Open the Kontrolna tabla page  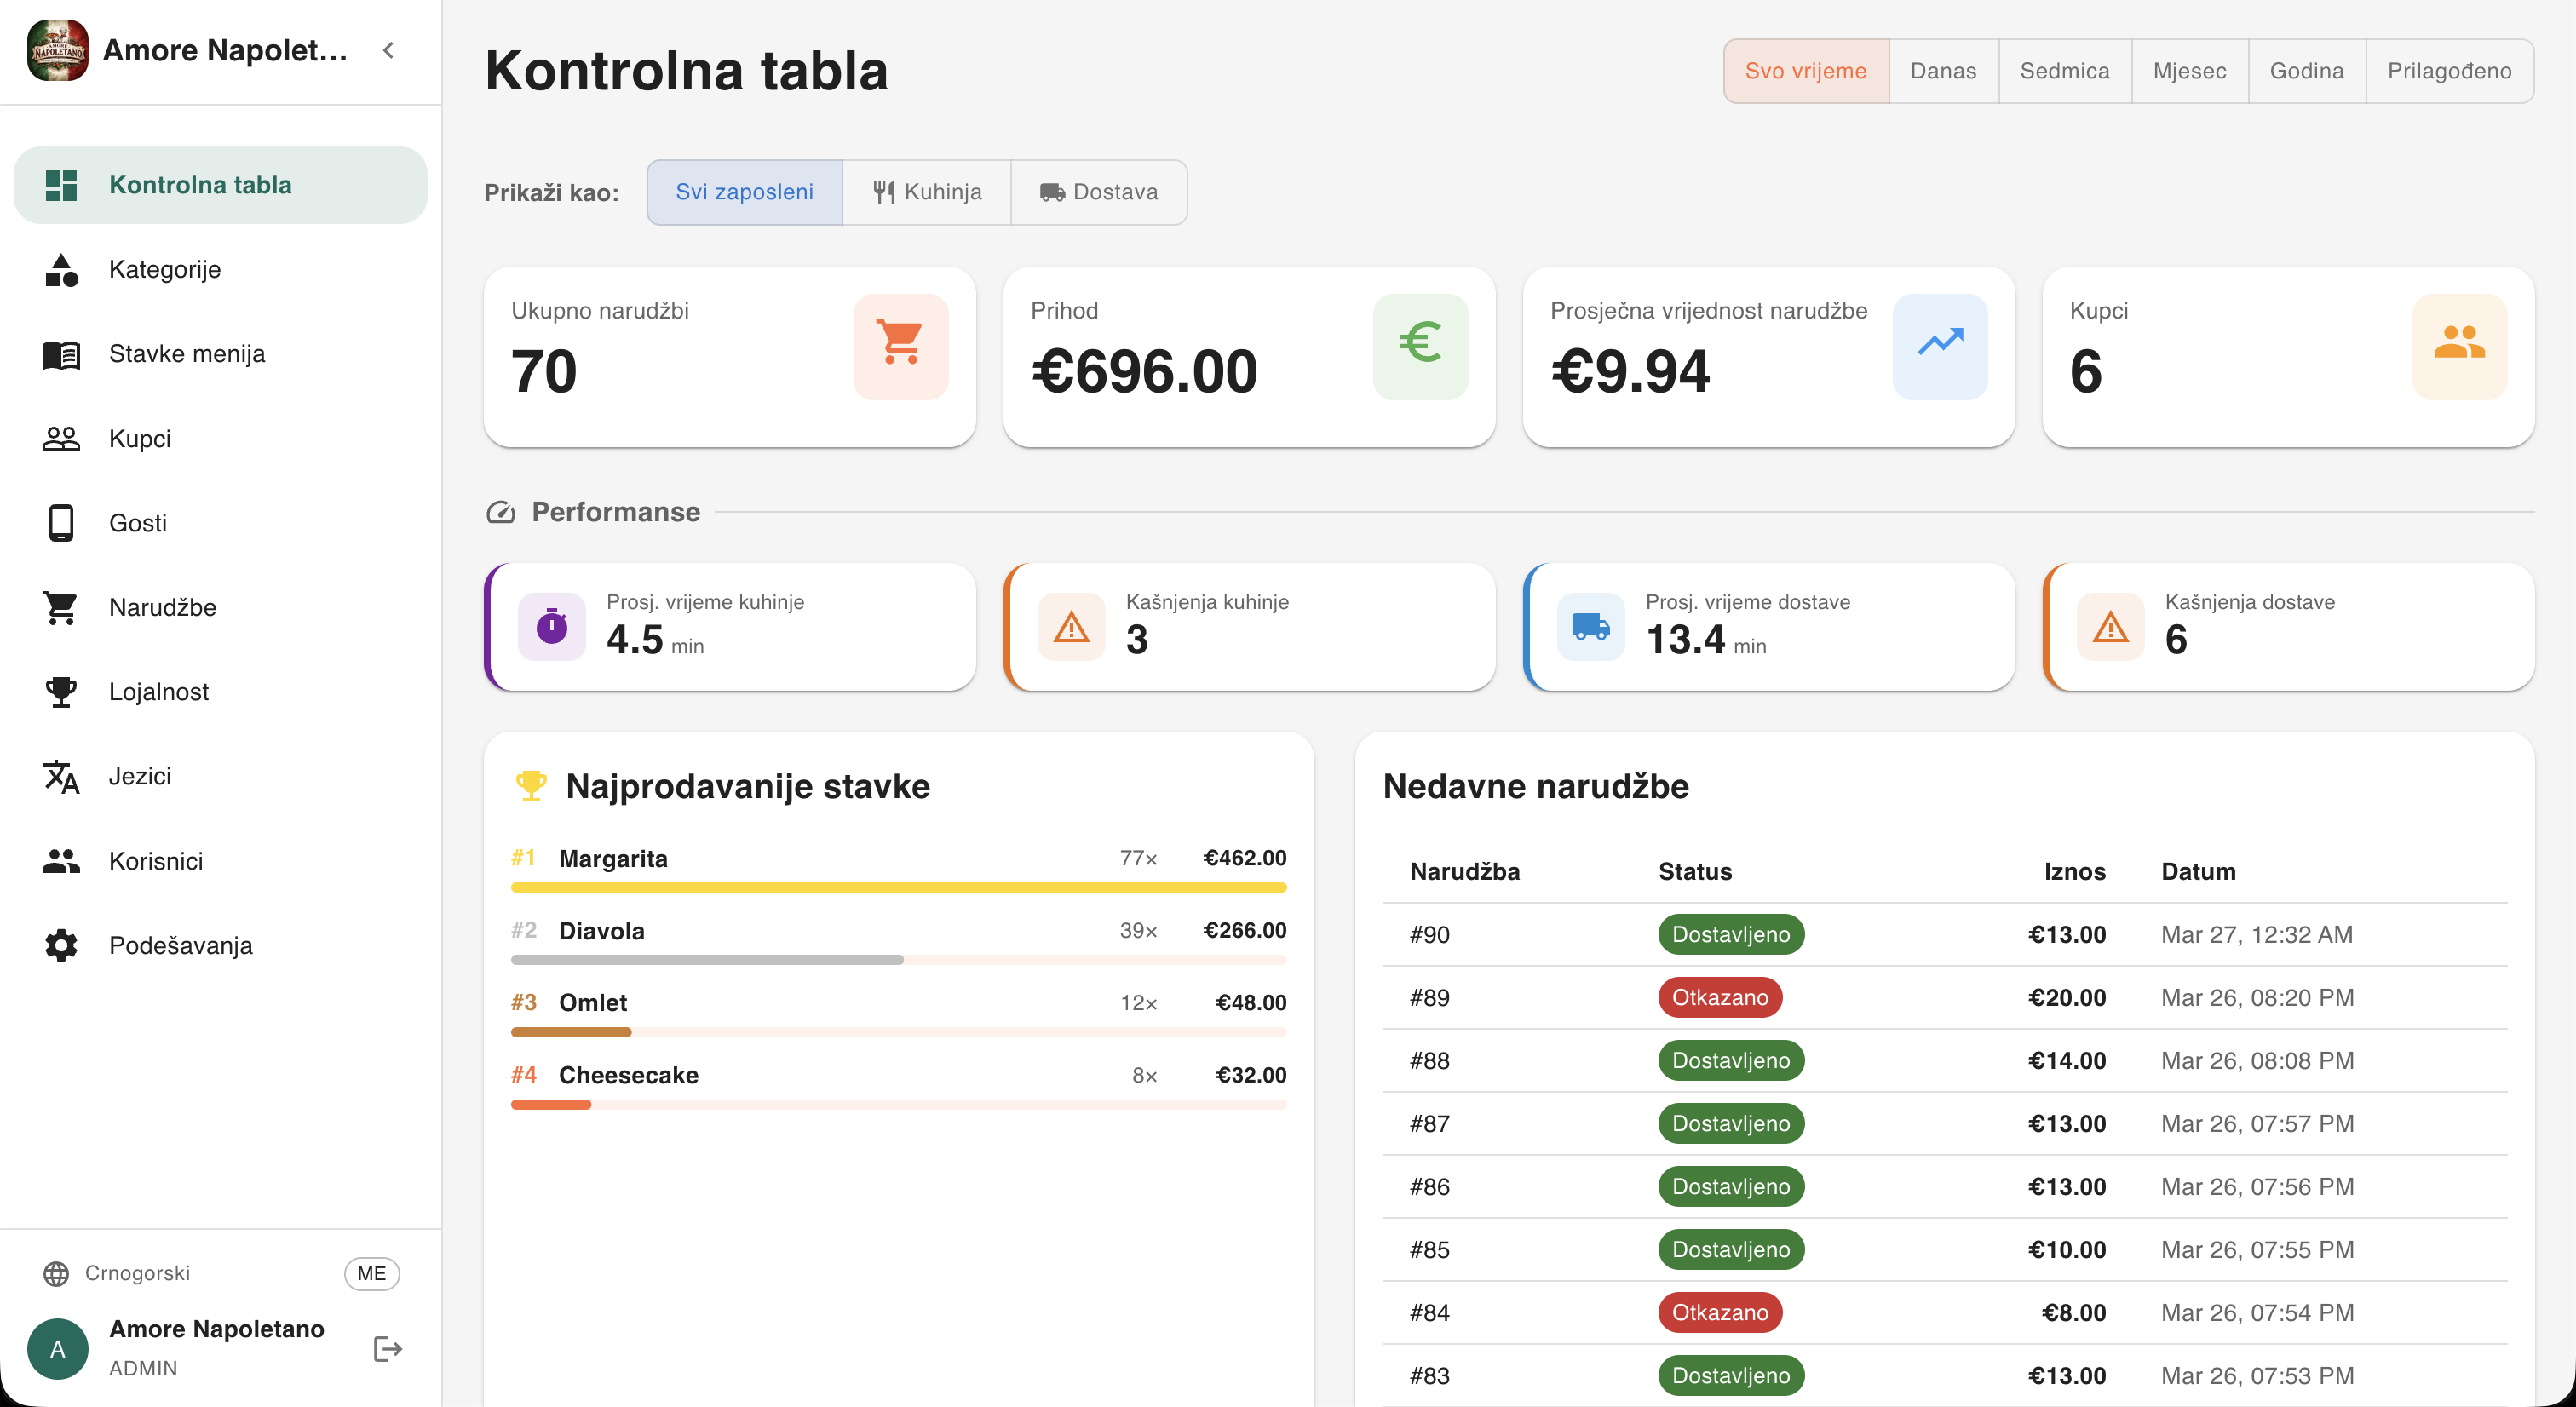pos(200,184)
